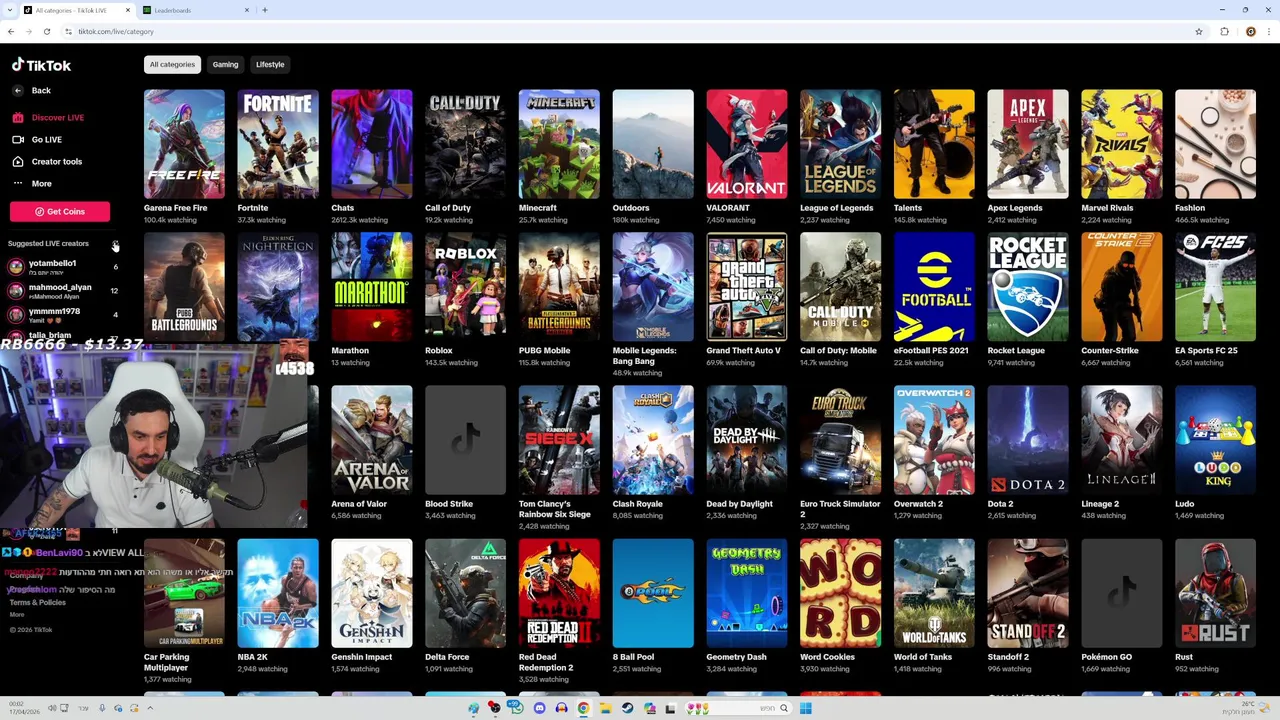This screenshot has width=1280, height=720.
Task: Click the browser address bar URL
Action: click(x=116, y=31)
